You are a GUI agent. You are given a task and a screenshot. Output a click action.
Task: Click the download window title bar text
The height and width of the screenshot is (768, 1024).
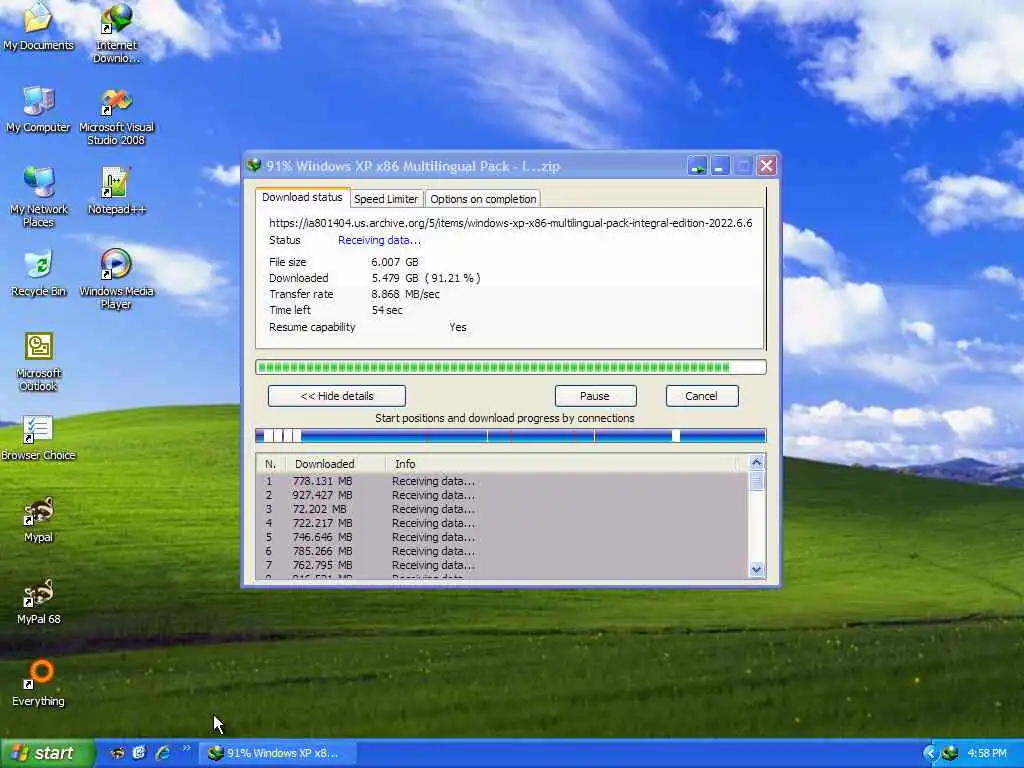point(413,166)
